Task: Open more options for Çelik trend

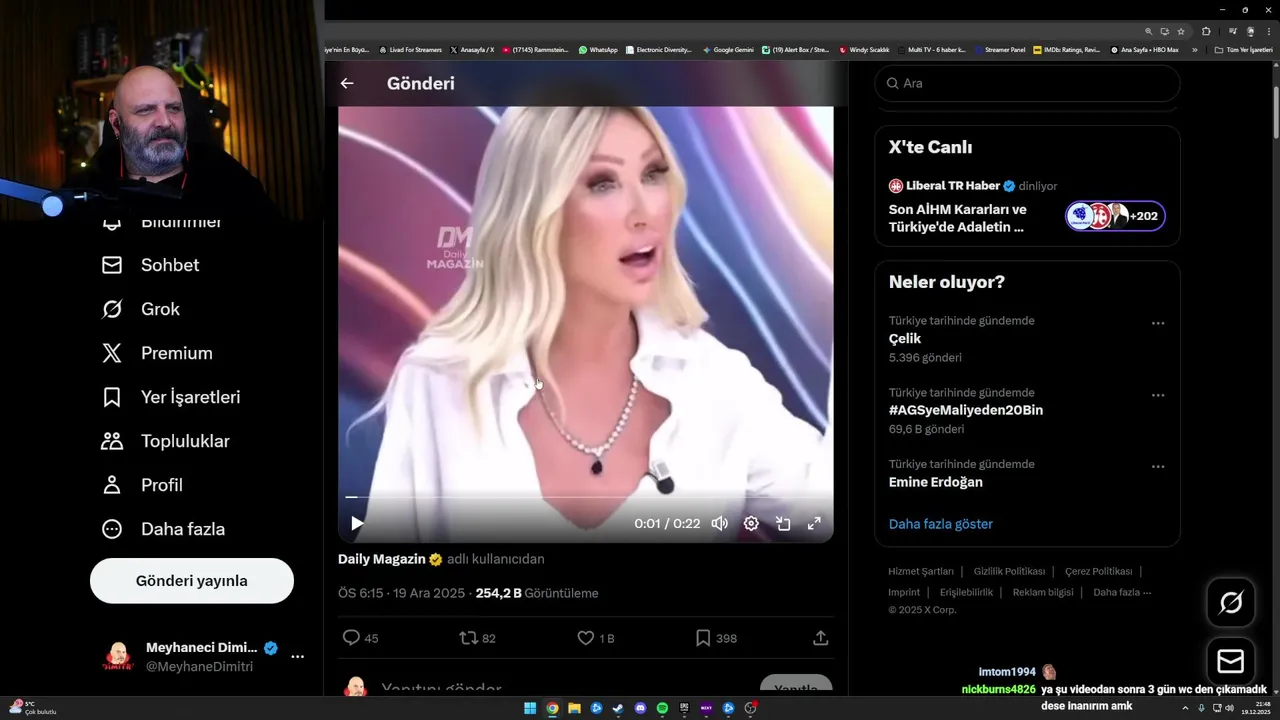Action: (1158, 323)
